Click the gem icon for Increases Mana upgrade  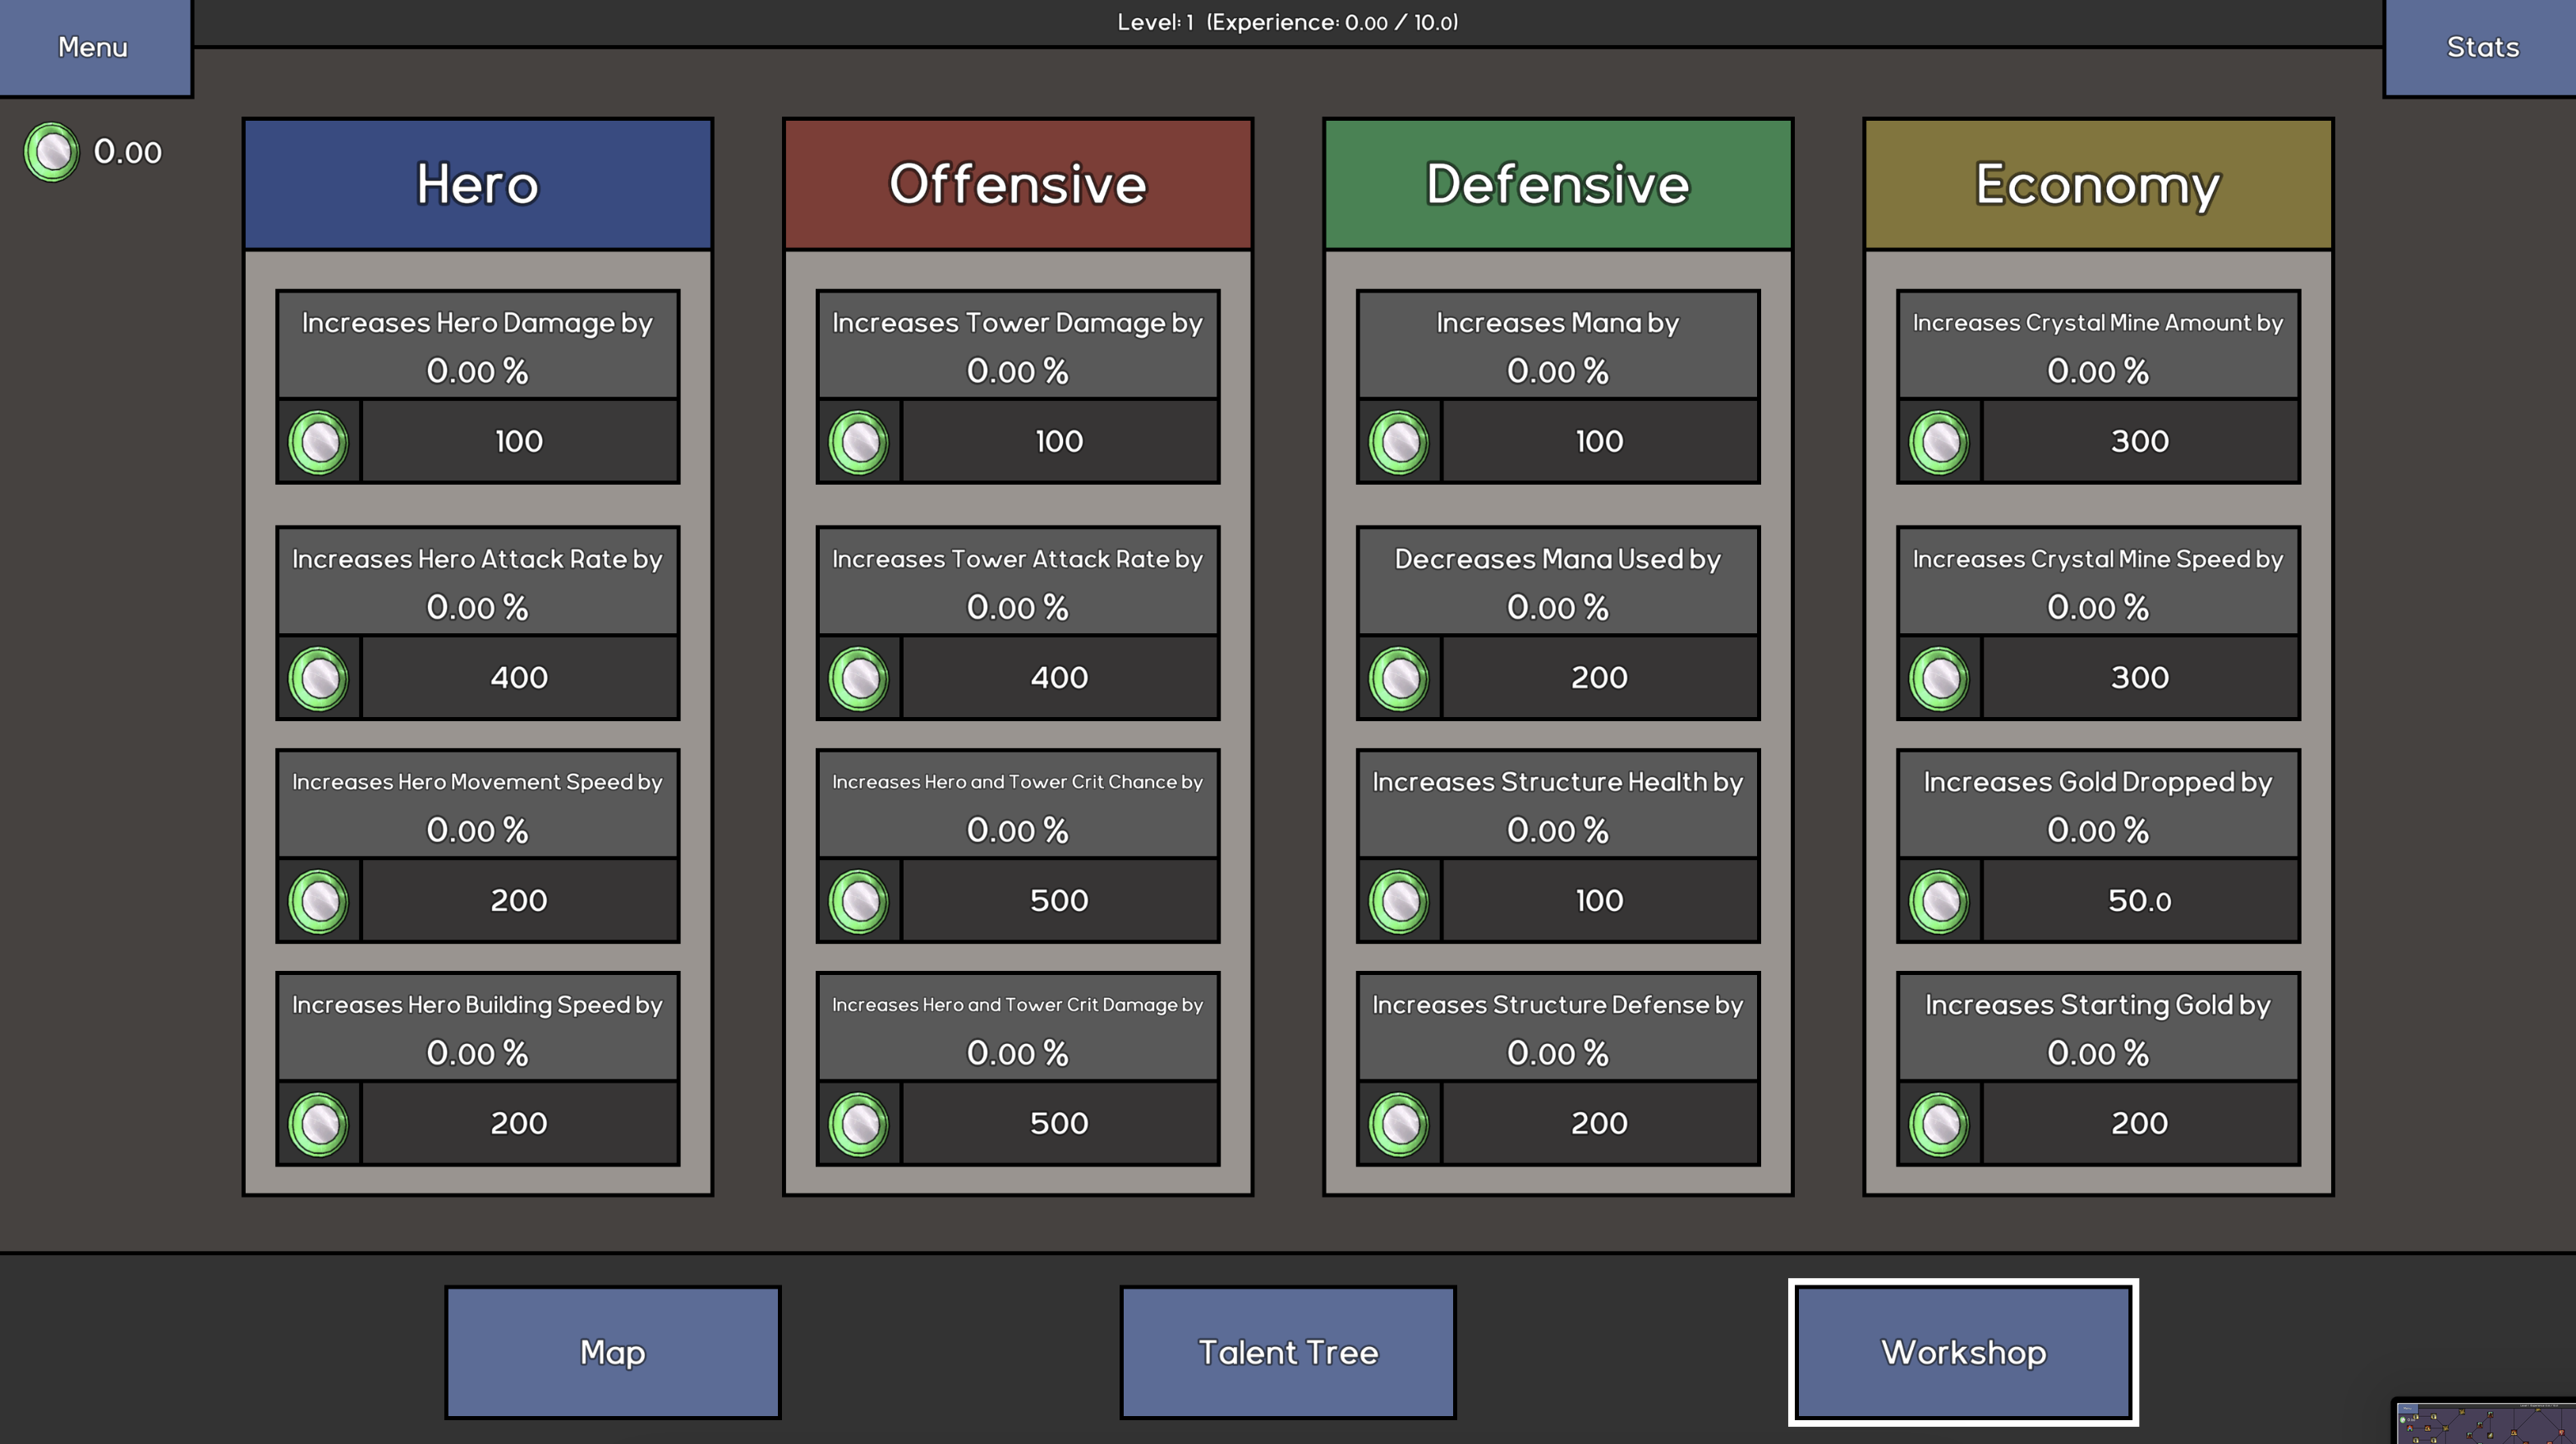coord(1399,442)
